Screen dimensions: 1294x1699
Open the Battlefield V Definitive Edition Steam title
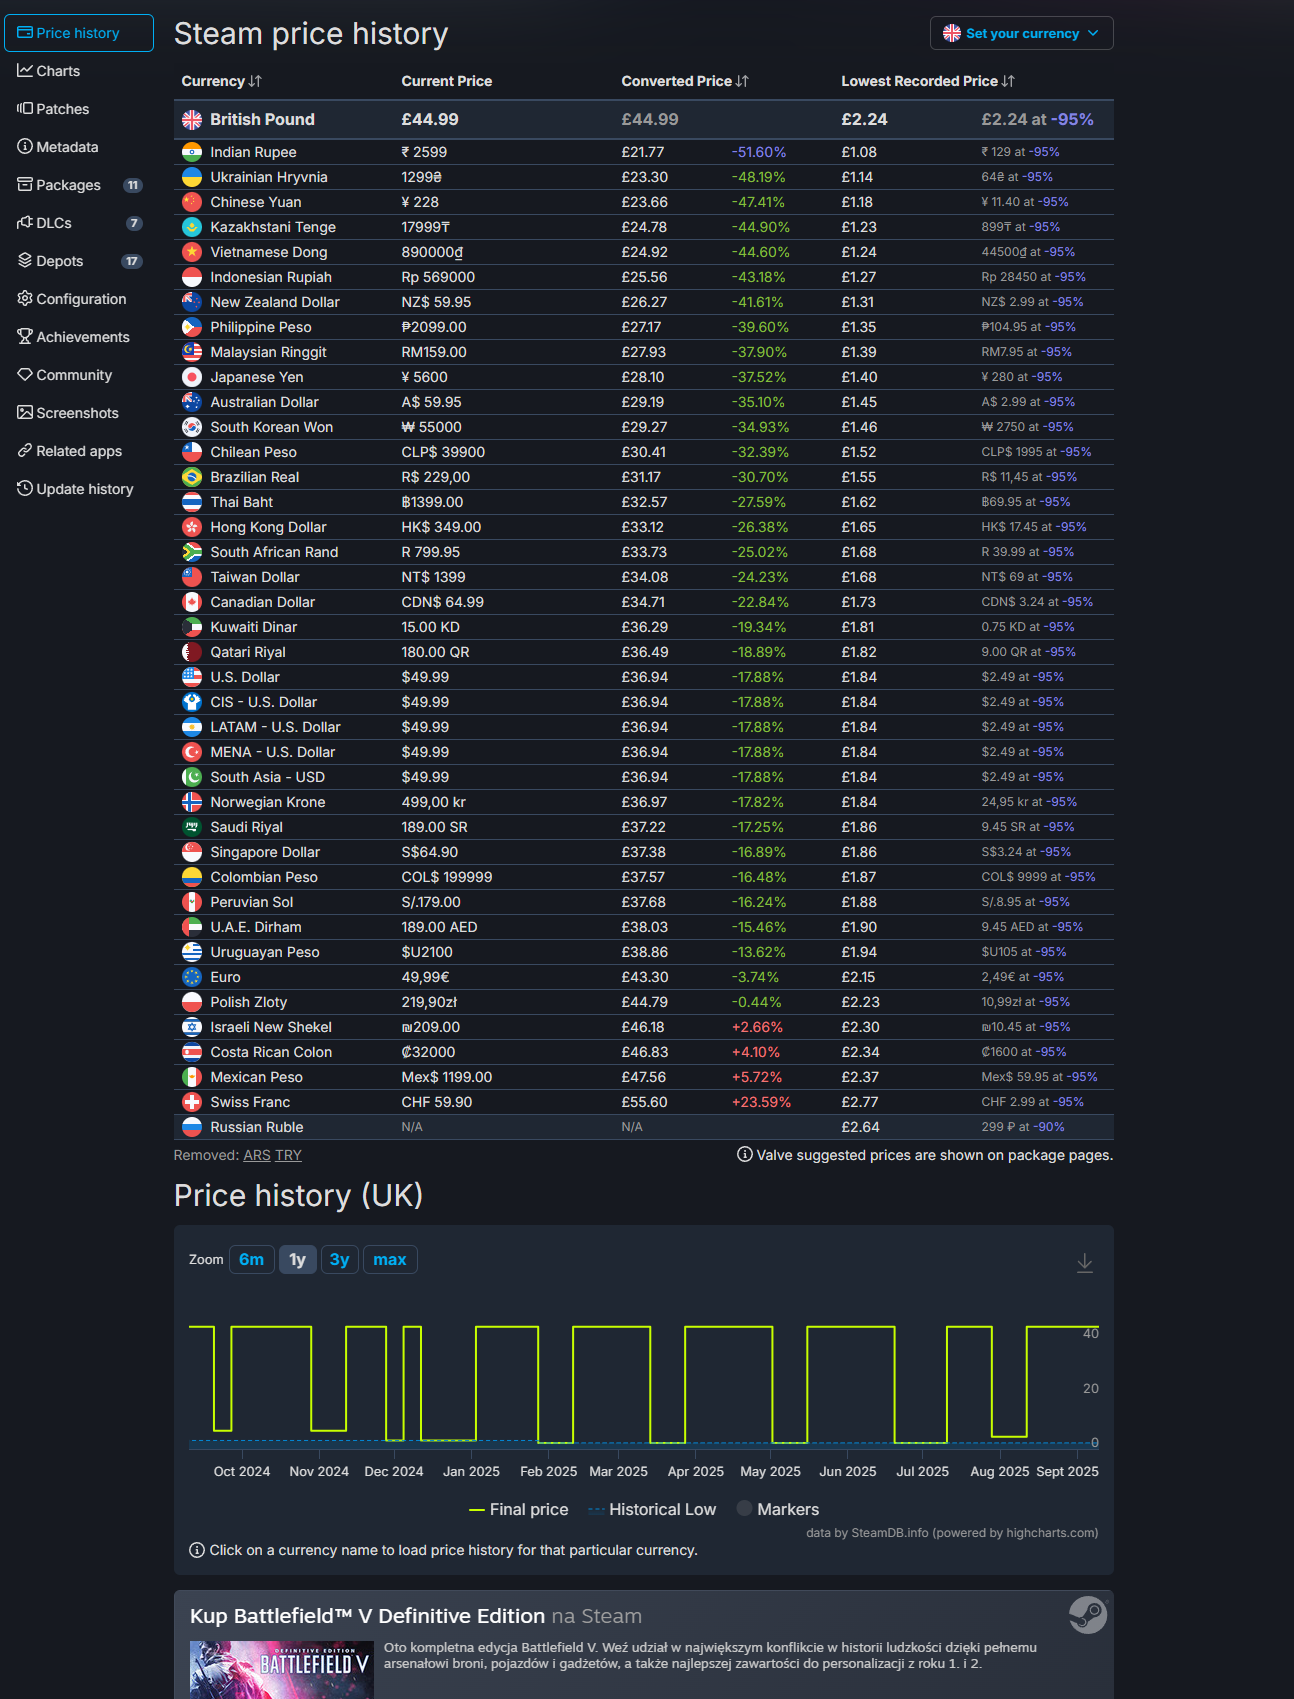click(x=367, y=1616)
